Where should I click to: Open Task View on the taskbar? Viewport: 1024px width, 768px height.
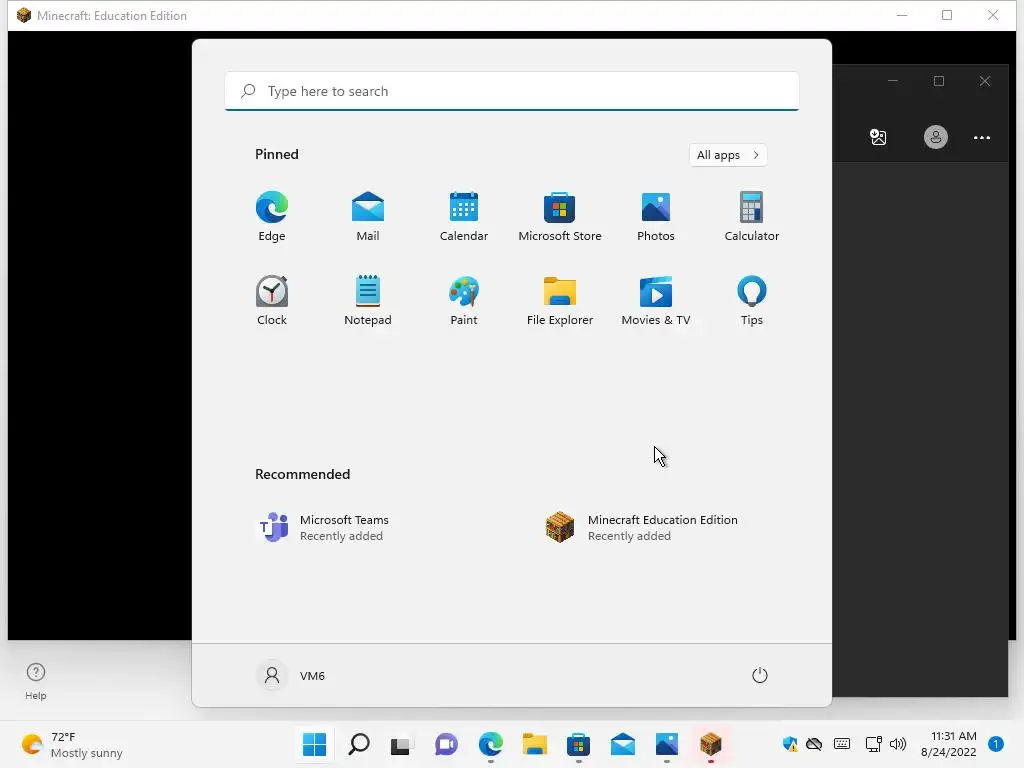coord(402,744)
